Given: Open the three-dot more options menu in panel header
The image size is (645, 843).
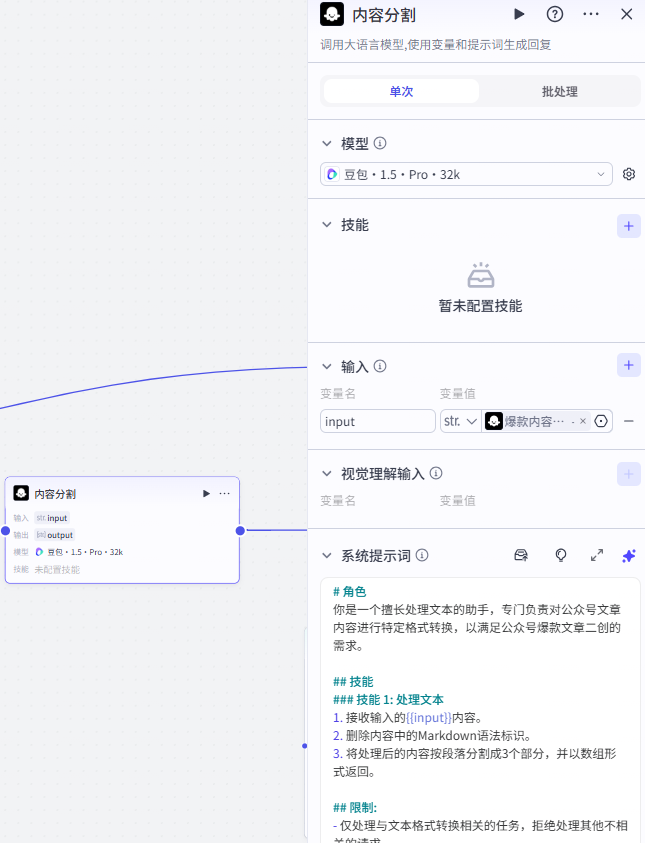Looking at the screenshot, I should [591, 14].
